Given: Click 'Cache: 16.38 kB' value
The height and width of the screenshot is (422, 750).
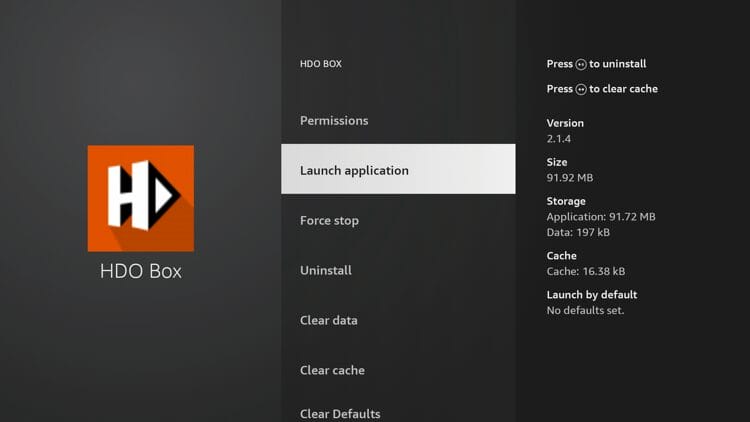Looking at the screenshot, I should (585, 271).
